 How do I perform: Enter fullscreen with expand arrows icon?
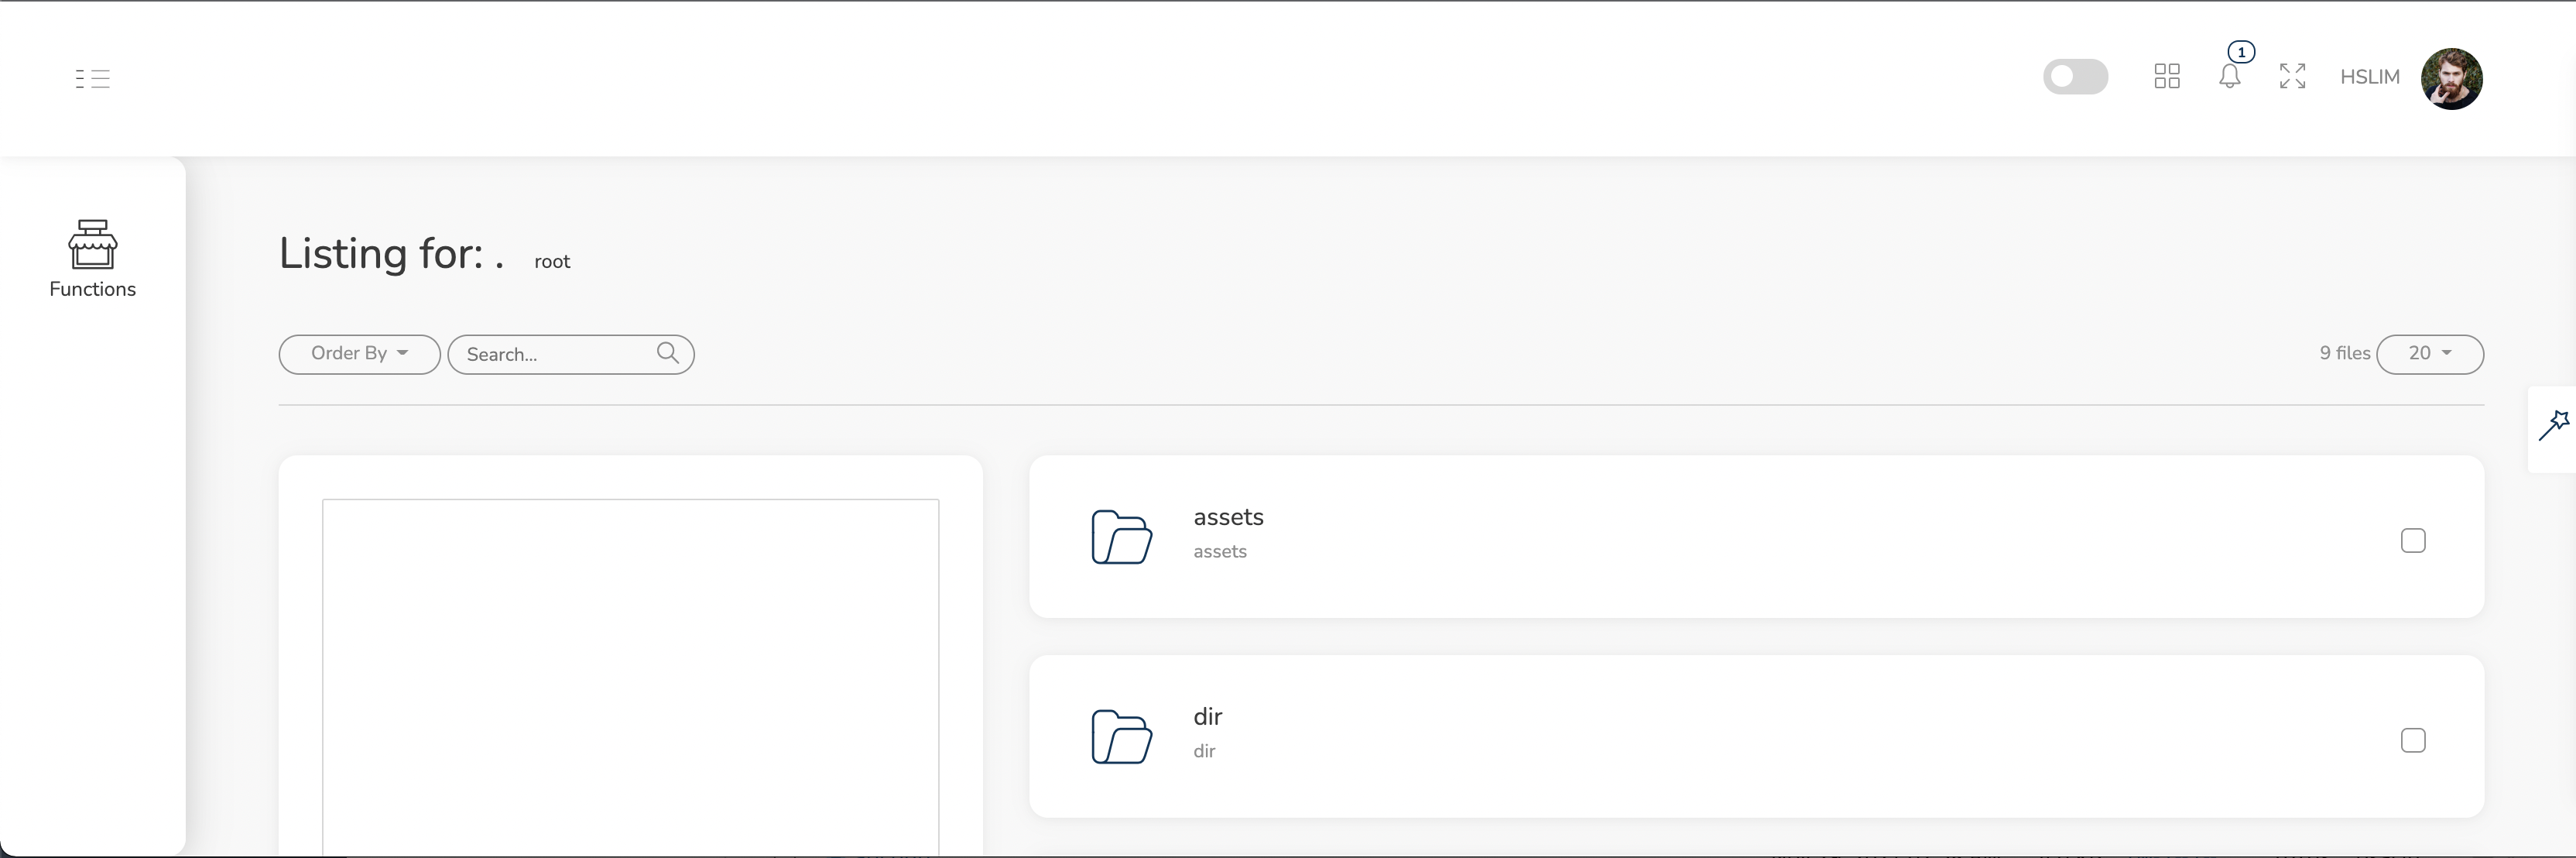point(2293,76)
